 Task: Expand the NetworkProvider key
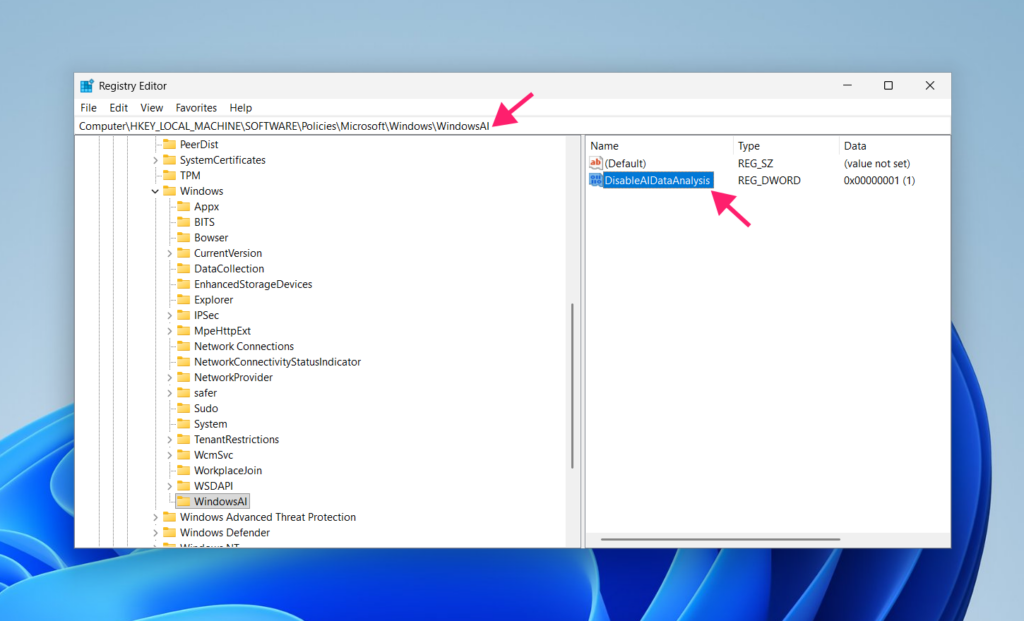[x=170, y=377]
